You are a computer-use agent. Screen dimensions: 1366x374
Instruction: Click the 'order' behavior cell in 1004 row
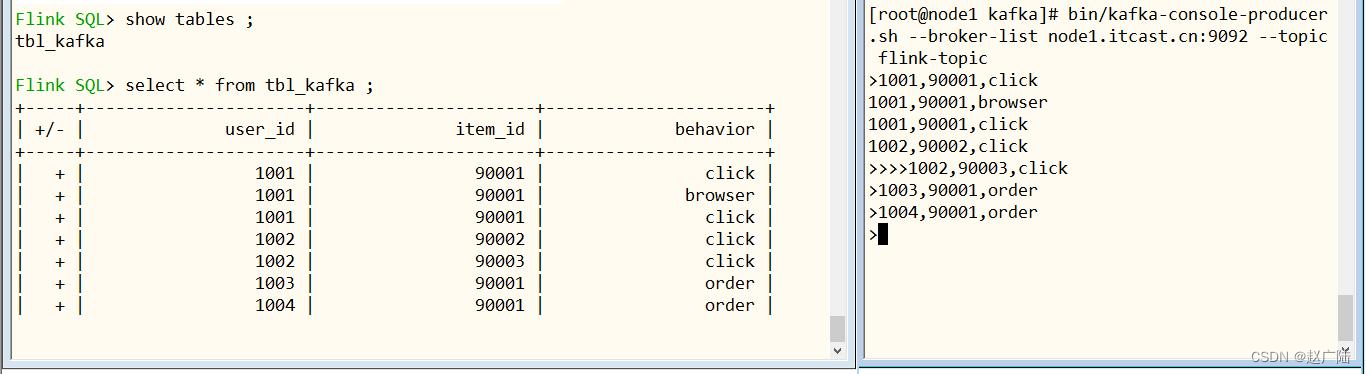point(730,305)
